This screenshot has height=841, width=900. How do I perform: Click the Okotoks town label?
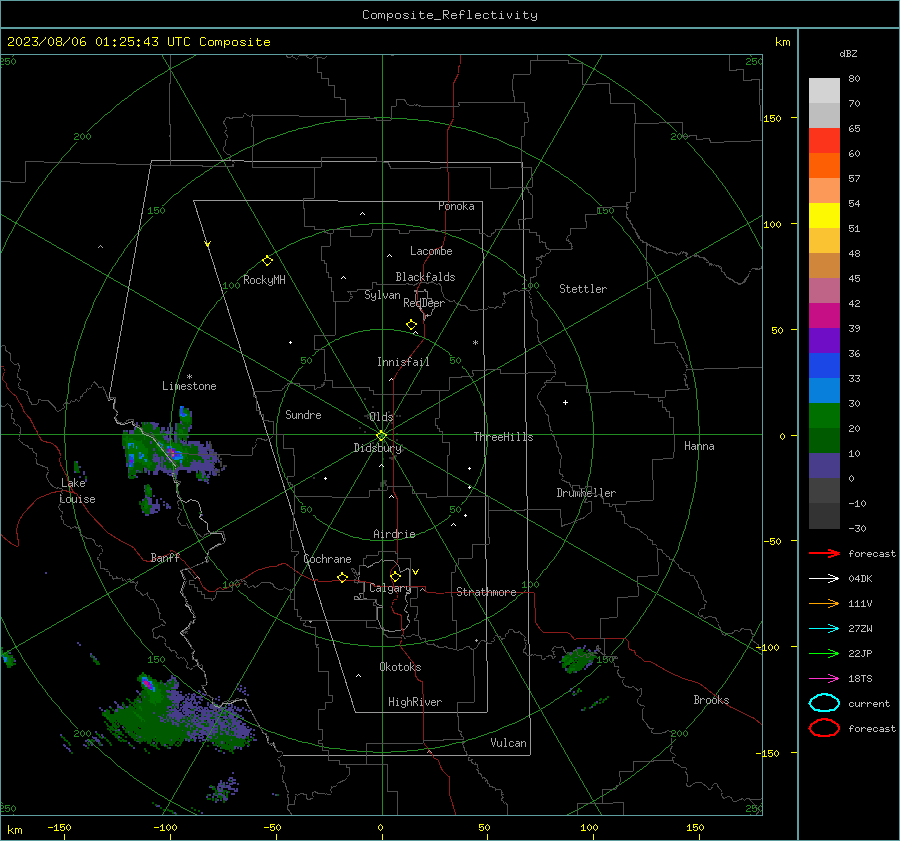point(400,667)
